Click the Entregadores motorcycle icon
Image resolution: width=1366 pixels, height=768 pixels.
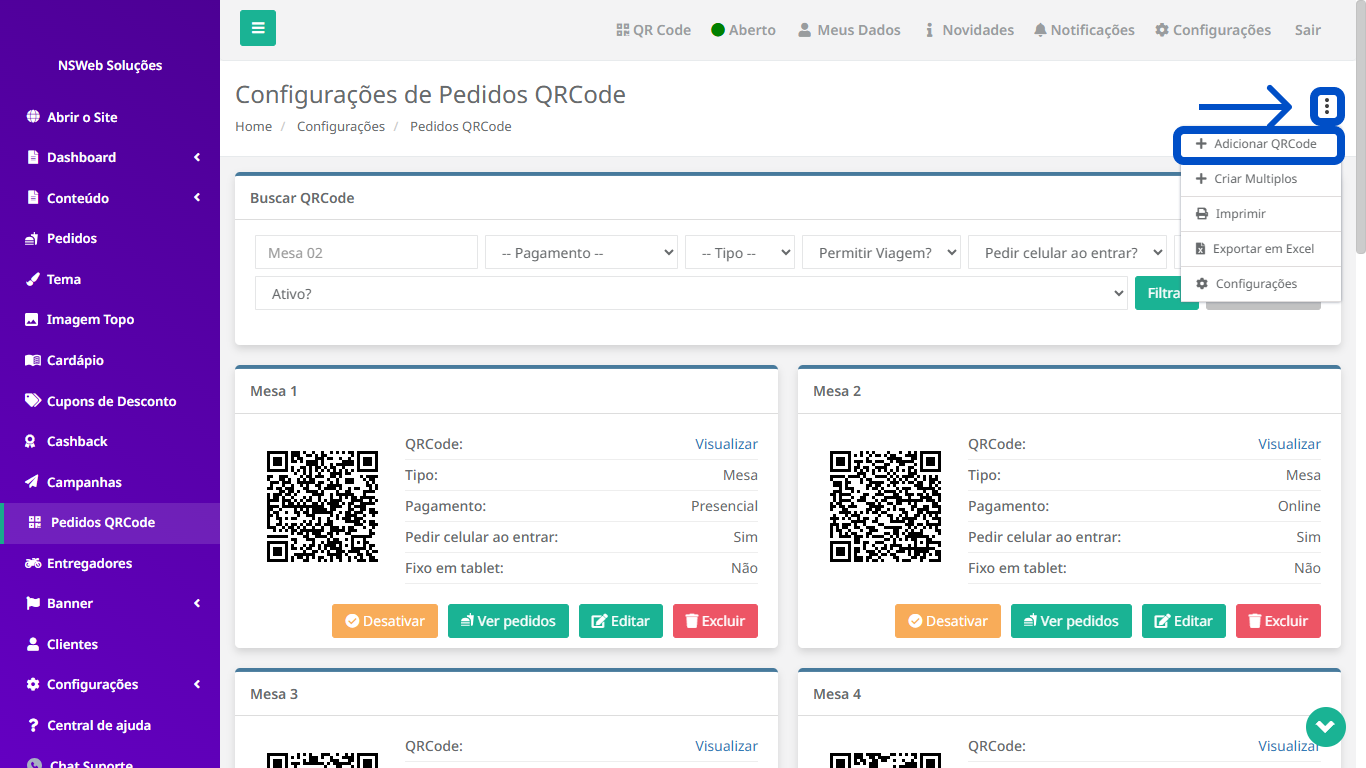[x=33, y=563]
